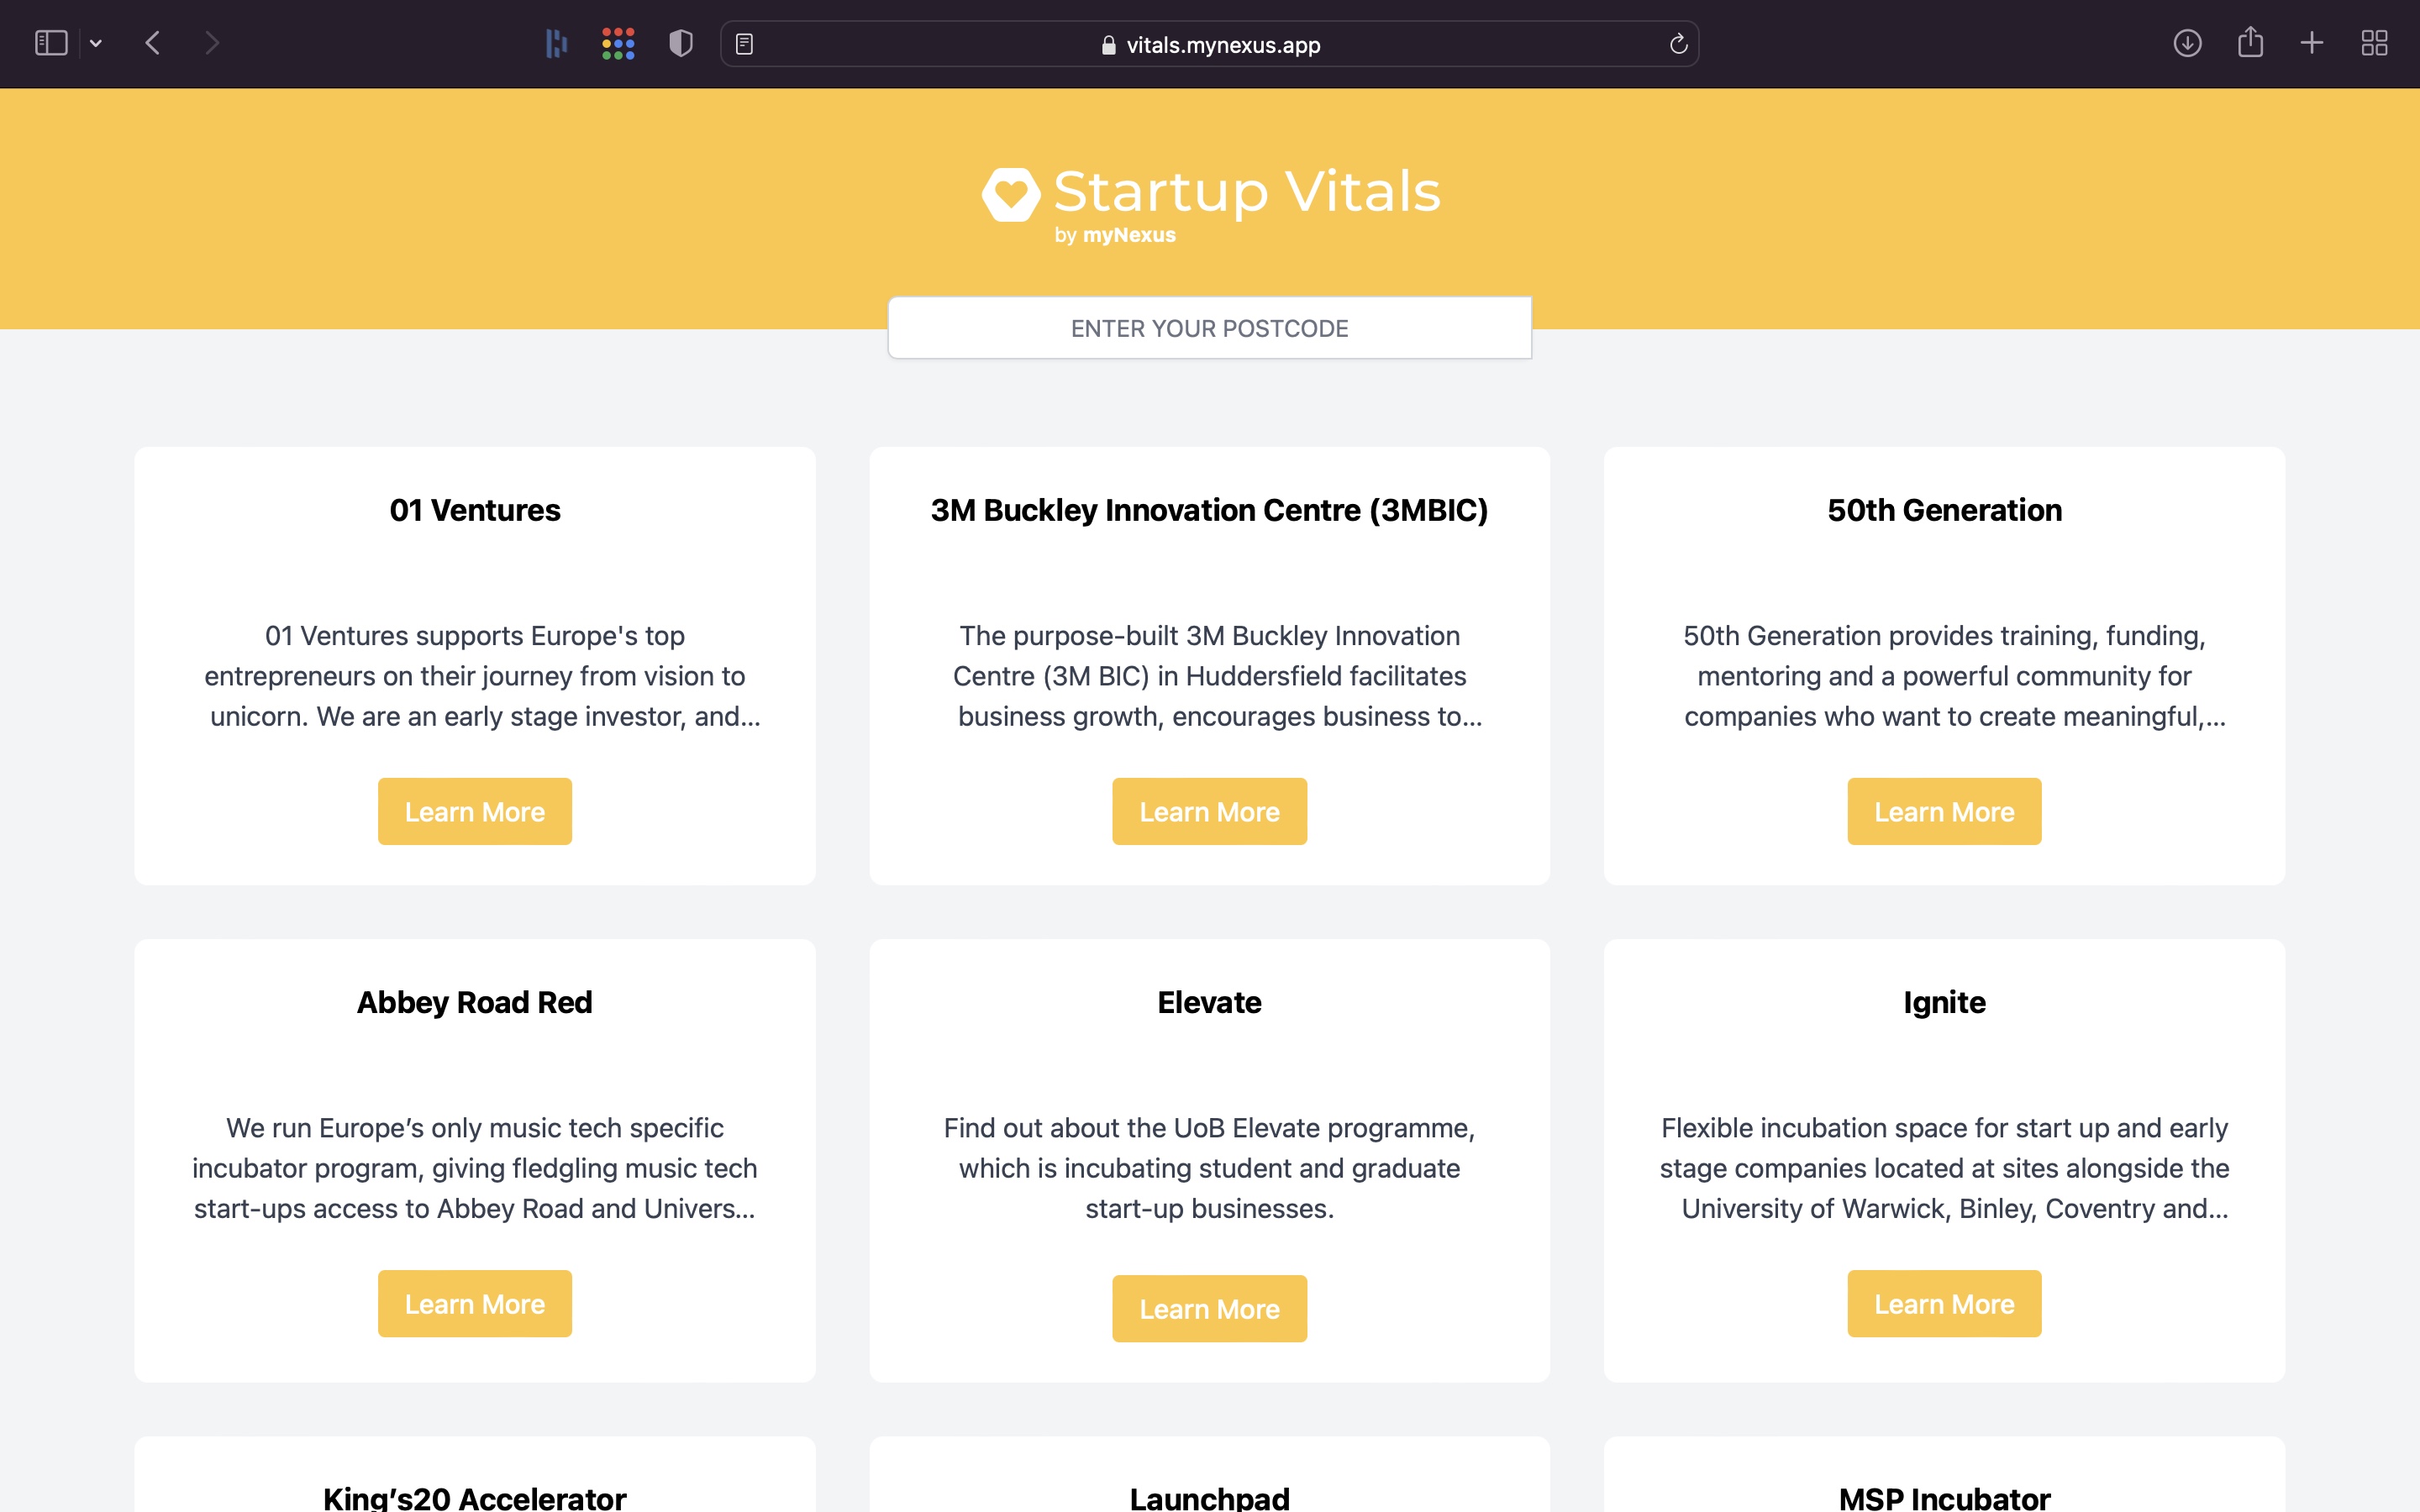Click the colorful dots grid extension icon

tap(618, 43)
